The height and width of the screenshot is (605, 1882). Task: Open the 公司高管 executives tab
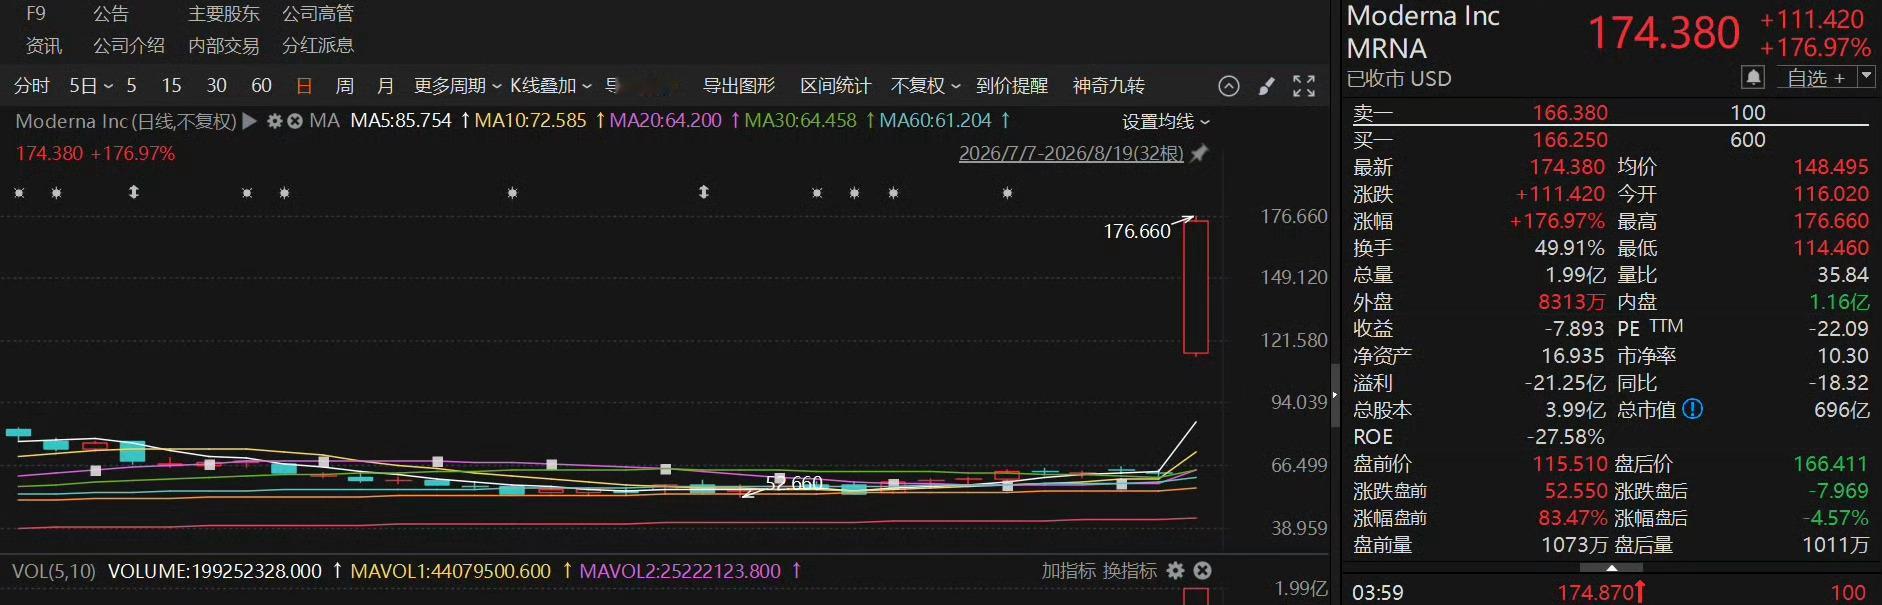(318, 14)
